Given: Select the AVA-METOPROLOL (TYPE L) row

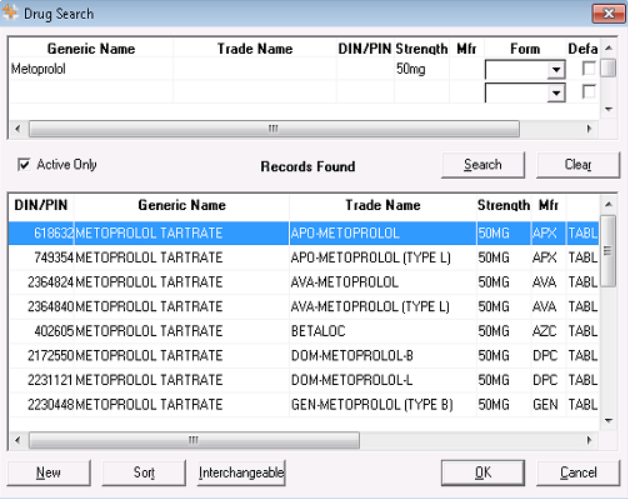Looking at the screenshot, I should (x=304, y=306).
